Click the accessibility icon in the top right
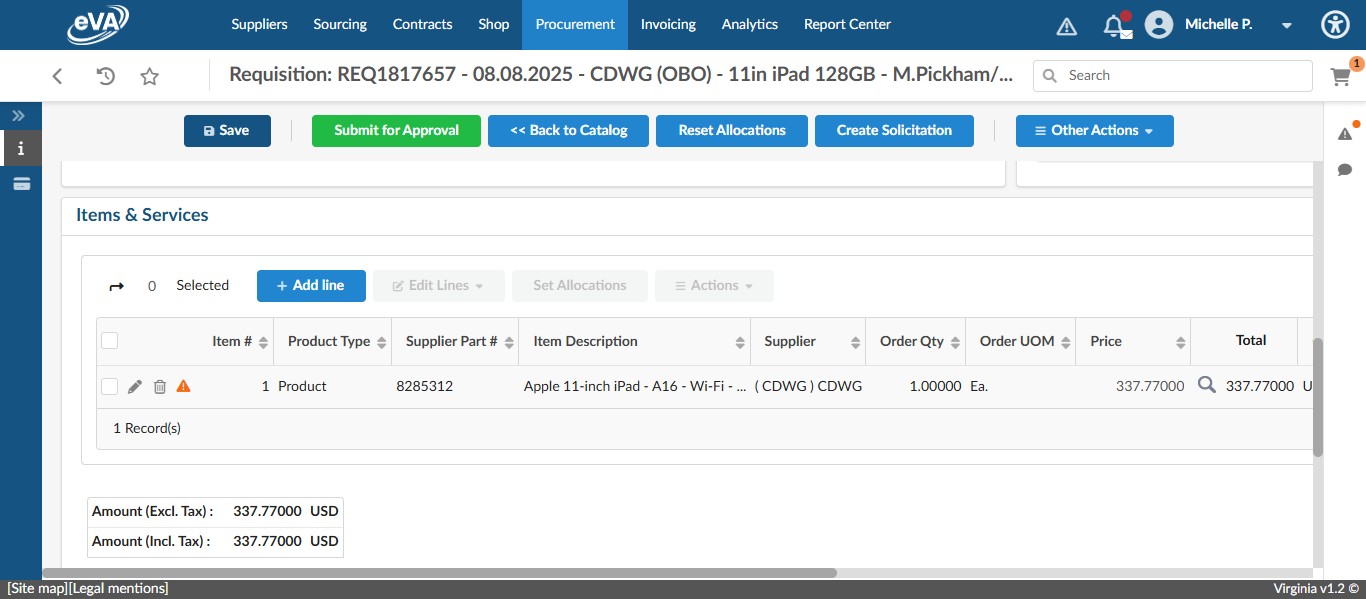The height and width of the screenshot is (599, 1366). click(1335, 24)
